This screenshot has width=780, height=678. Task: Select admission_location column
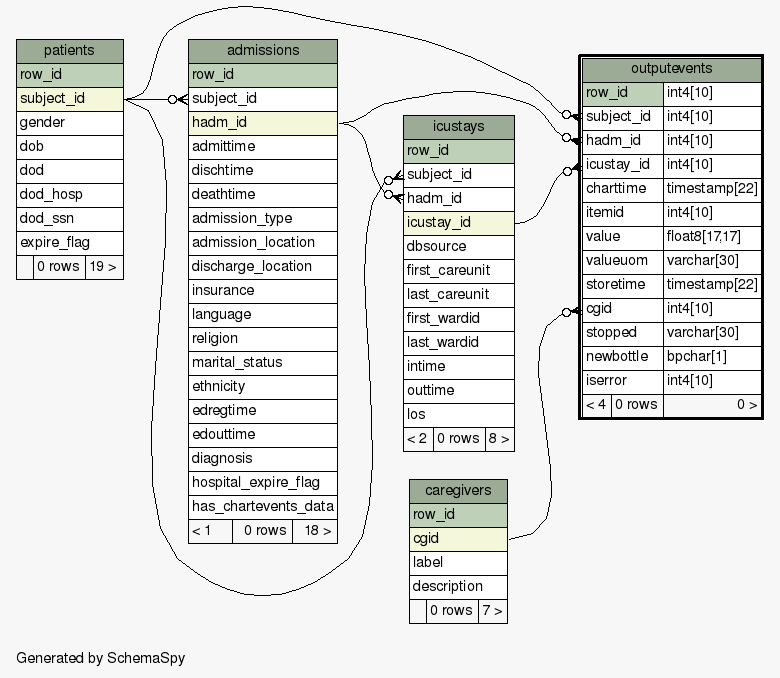(263, 243)
